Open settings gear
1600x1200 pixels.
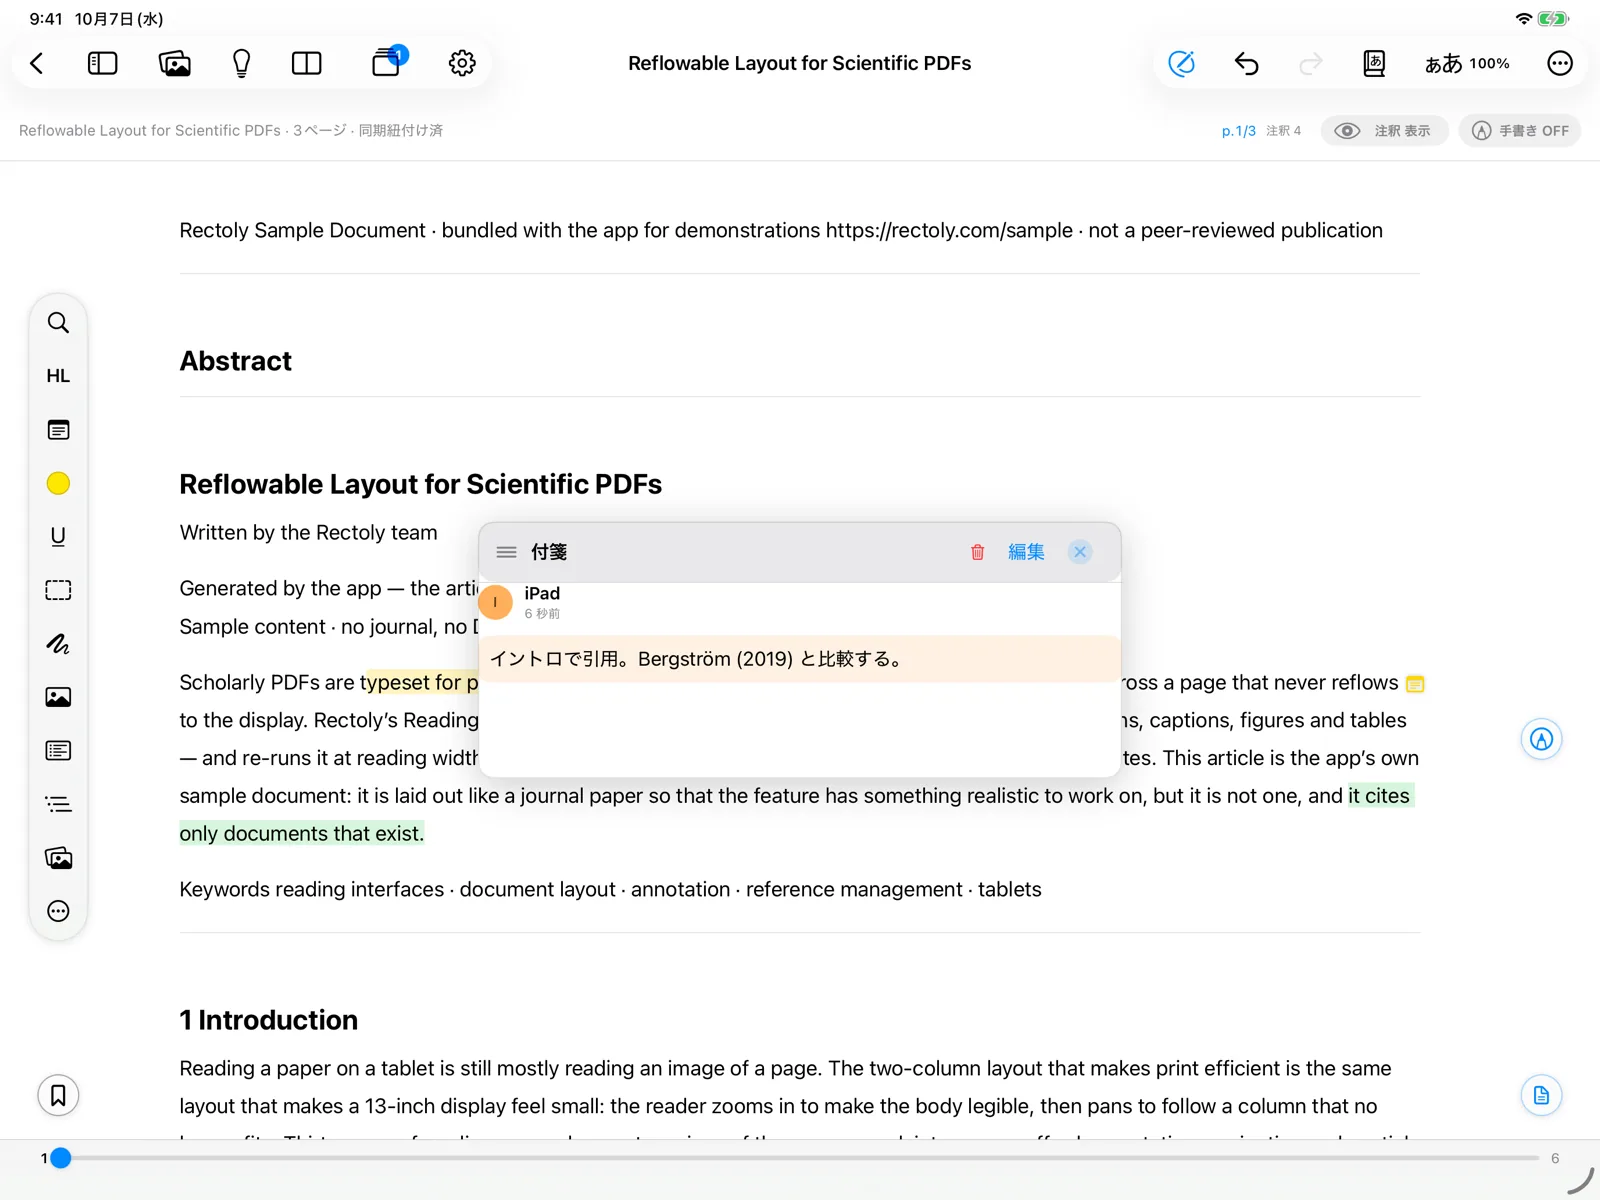pyautogui.click(x=462, y=64)
